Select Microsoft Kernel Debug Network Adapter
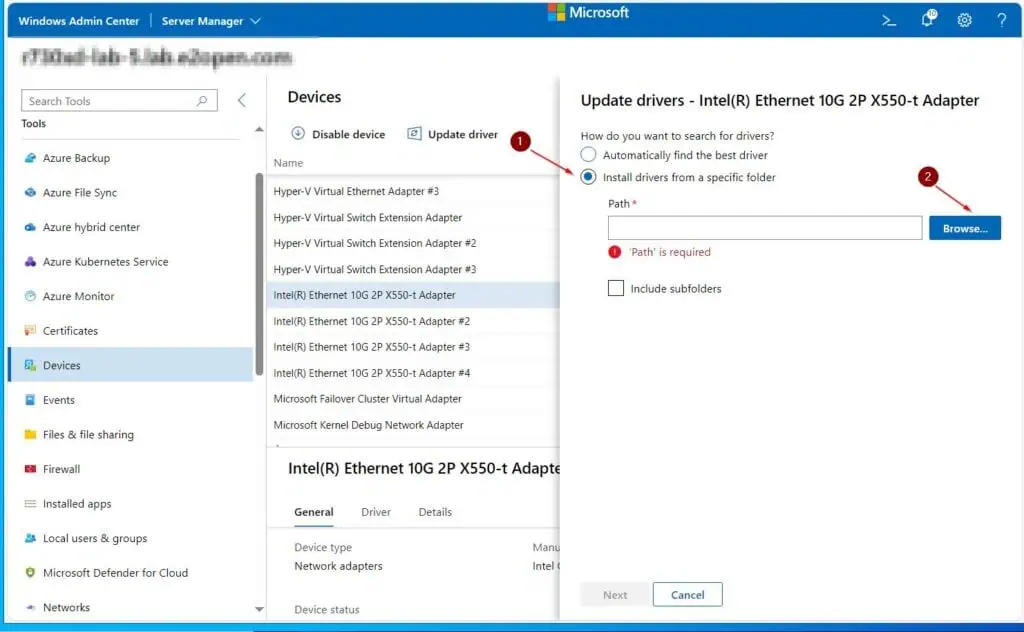This screenshot has width=1024, height=632. 413,425
